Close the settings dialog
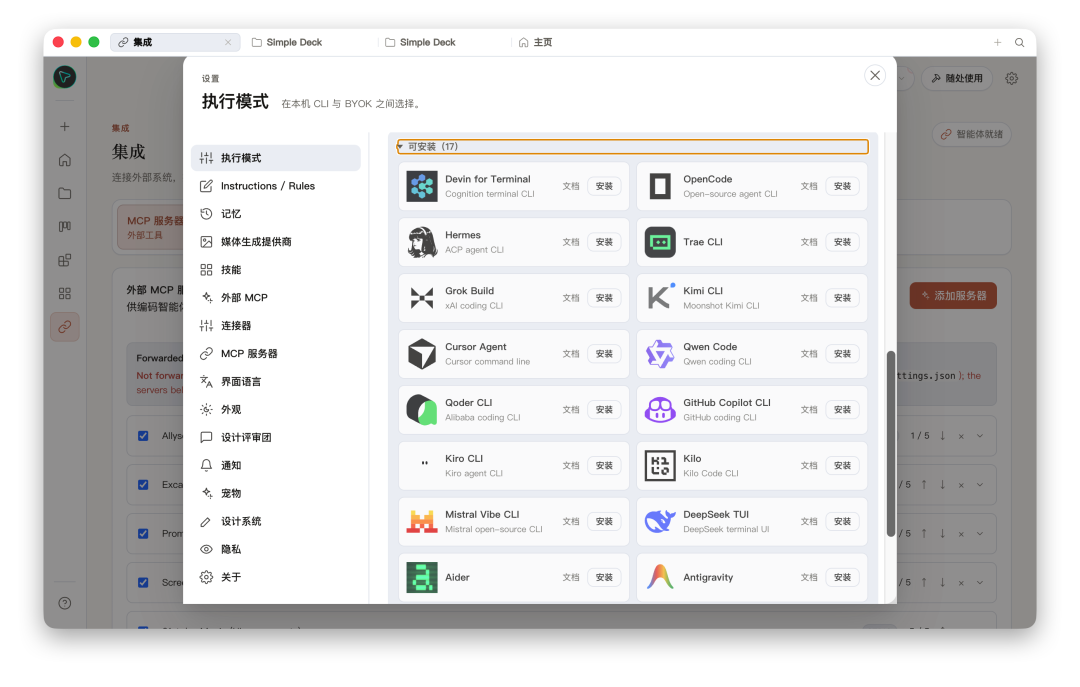Image resolution: width=1080 pixels, height=687 pixels. click(875, 76)
